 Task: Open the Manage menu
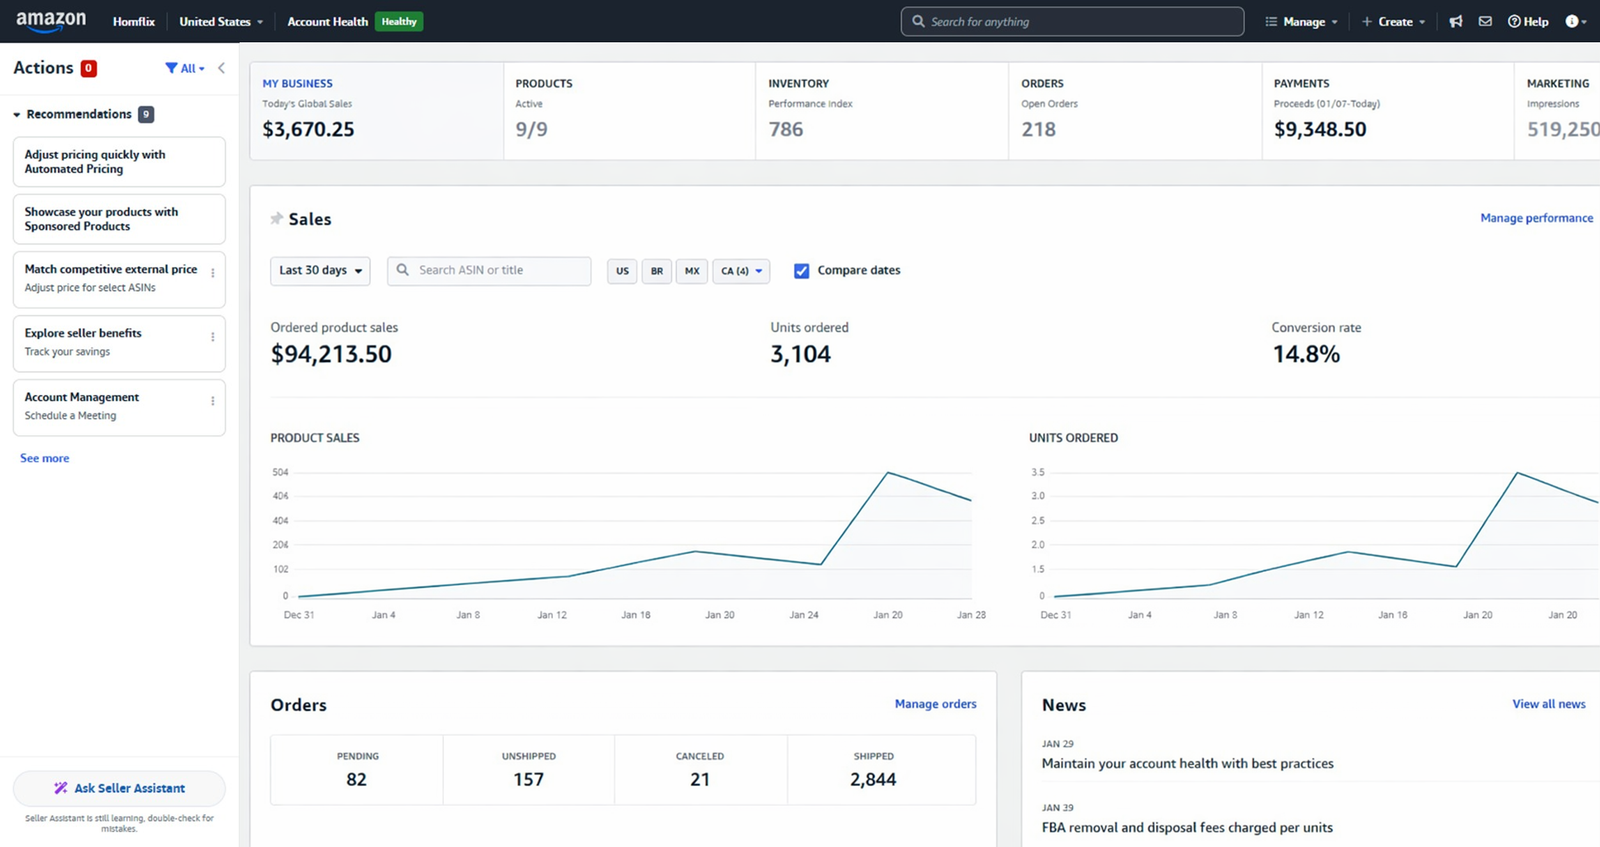pos(1302,21)
